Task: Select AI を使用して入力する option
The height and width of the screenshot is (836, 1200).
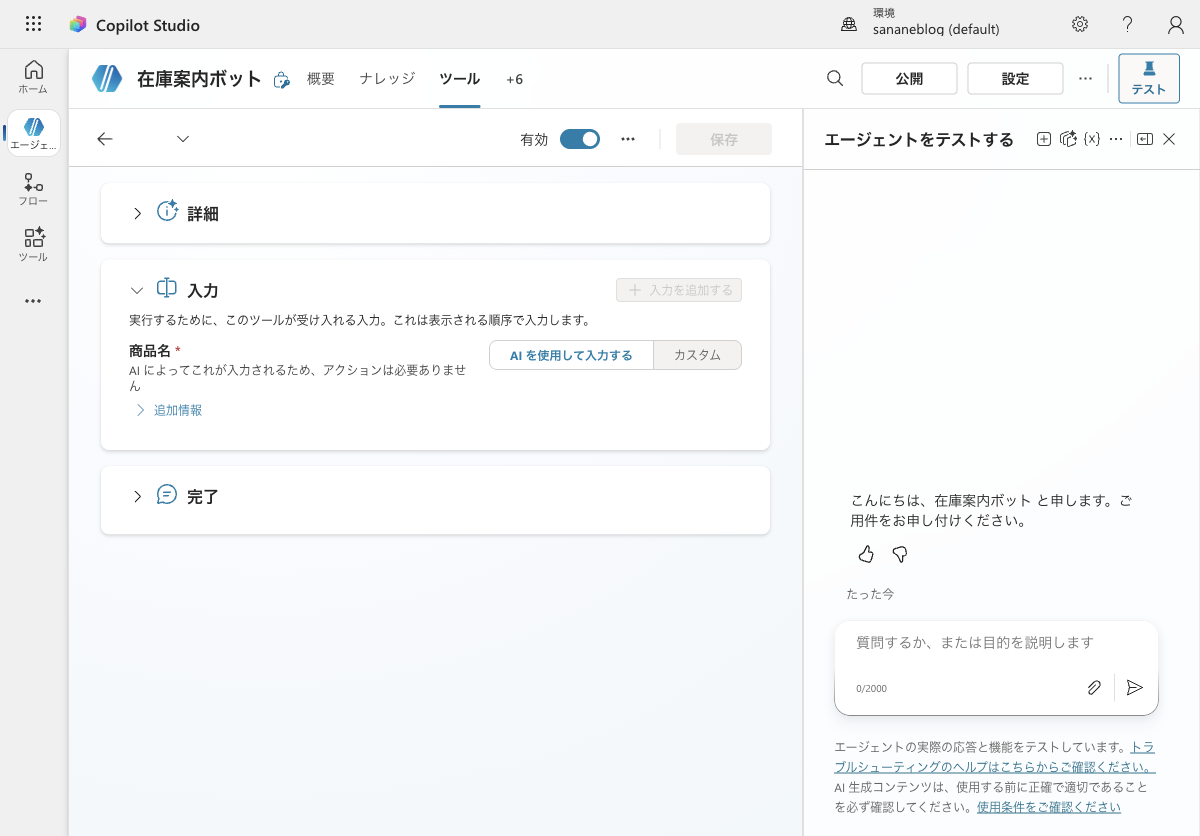Action: [571, 355]
